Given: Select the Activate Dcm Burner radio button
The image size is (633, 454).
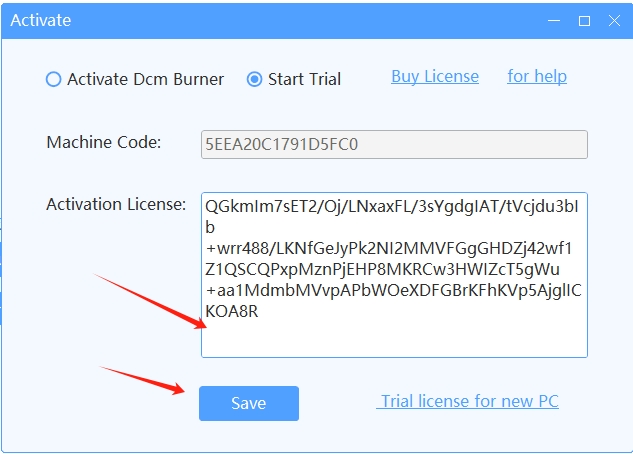Looking at the screenshot, I should click(x=54, y=79).
